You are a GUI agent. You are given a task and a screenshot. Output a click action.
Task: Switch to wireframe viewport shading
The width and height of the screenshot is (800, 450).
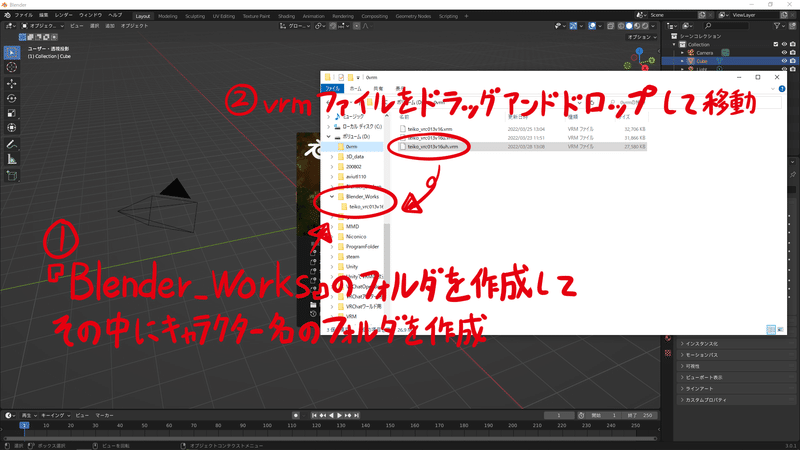621,26
